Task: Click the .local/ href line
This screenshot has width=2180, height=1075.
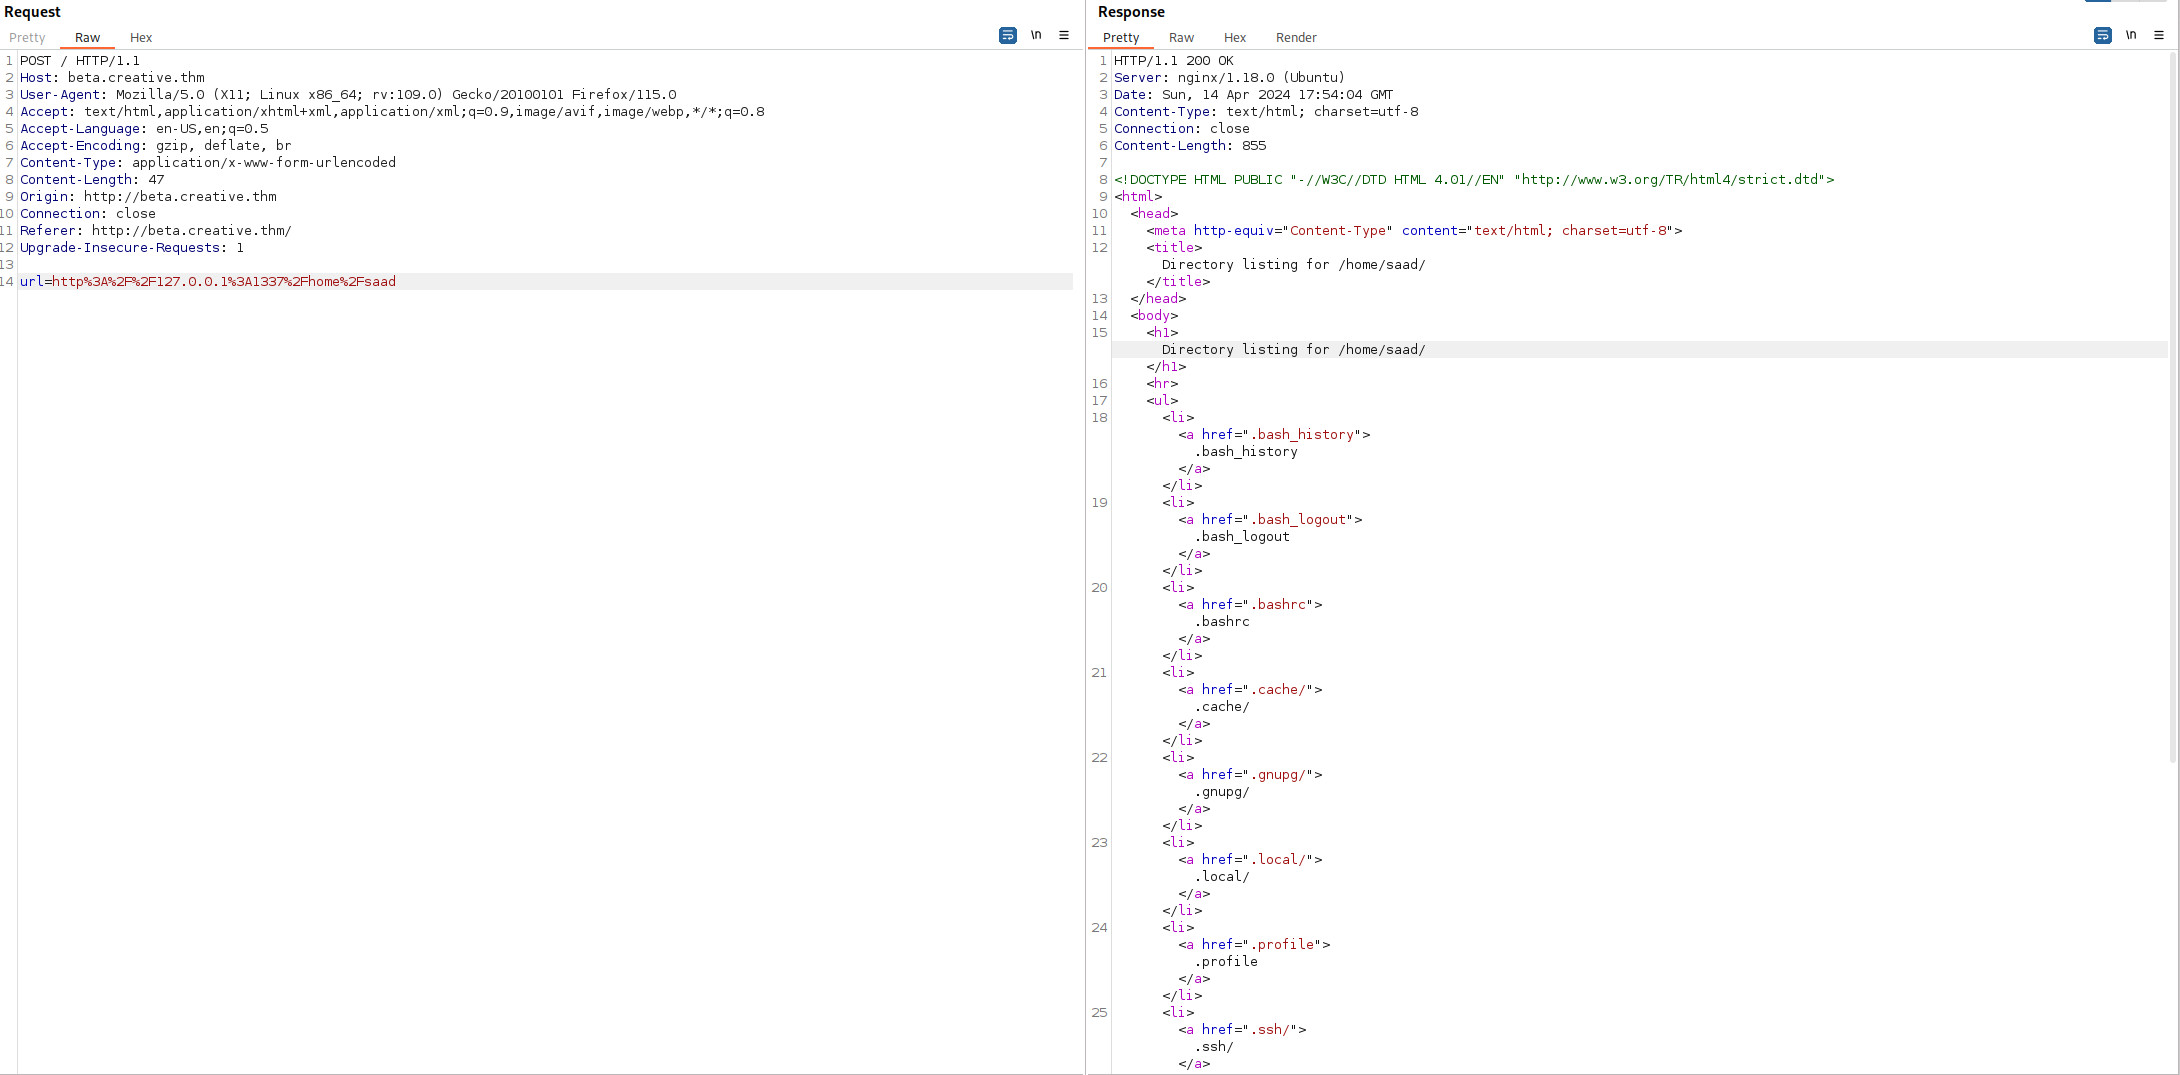Action: (x=1250, y=860)
